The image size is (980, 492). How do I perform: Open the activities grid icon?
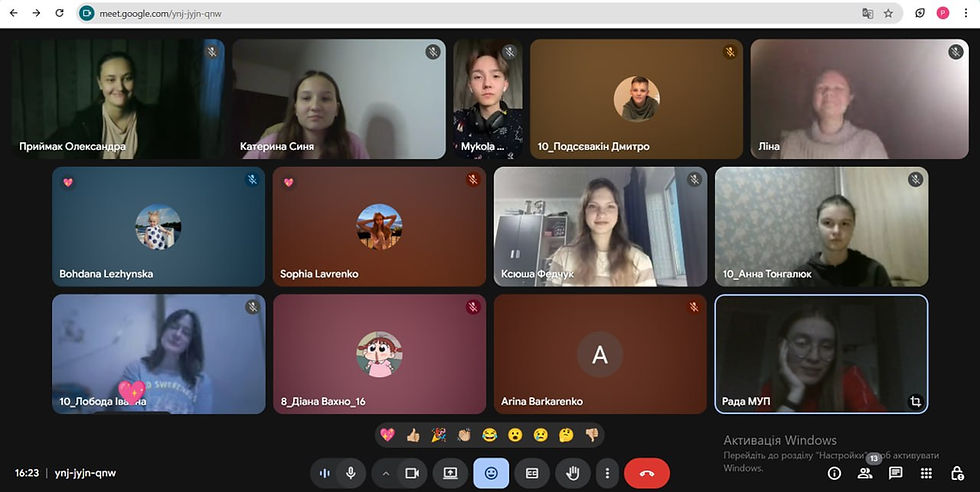(x=926, y=473)
